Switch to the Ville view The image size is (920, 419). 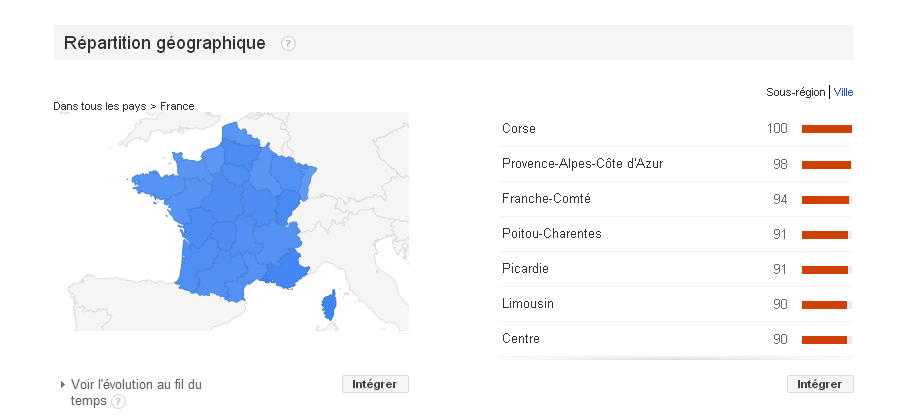pos(843,92)
